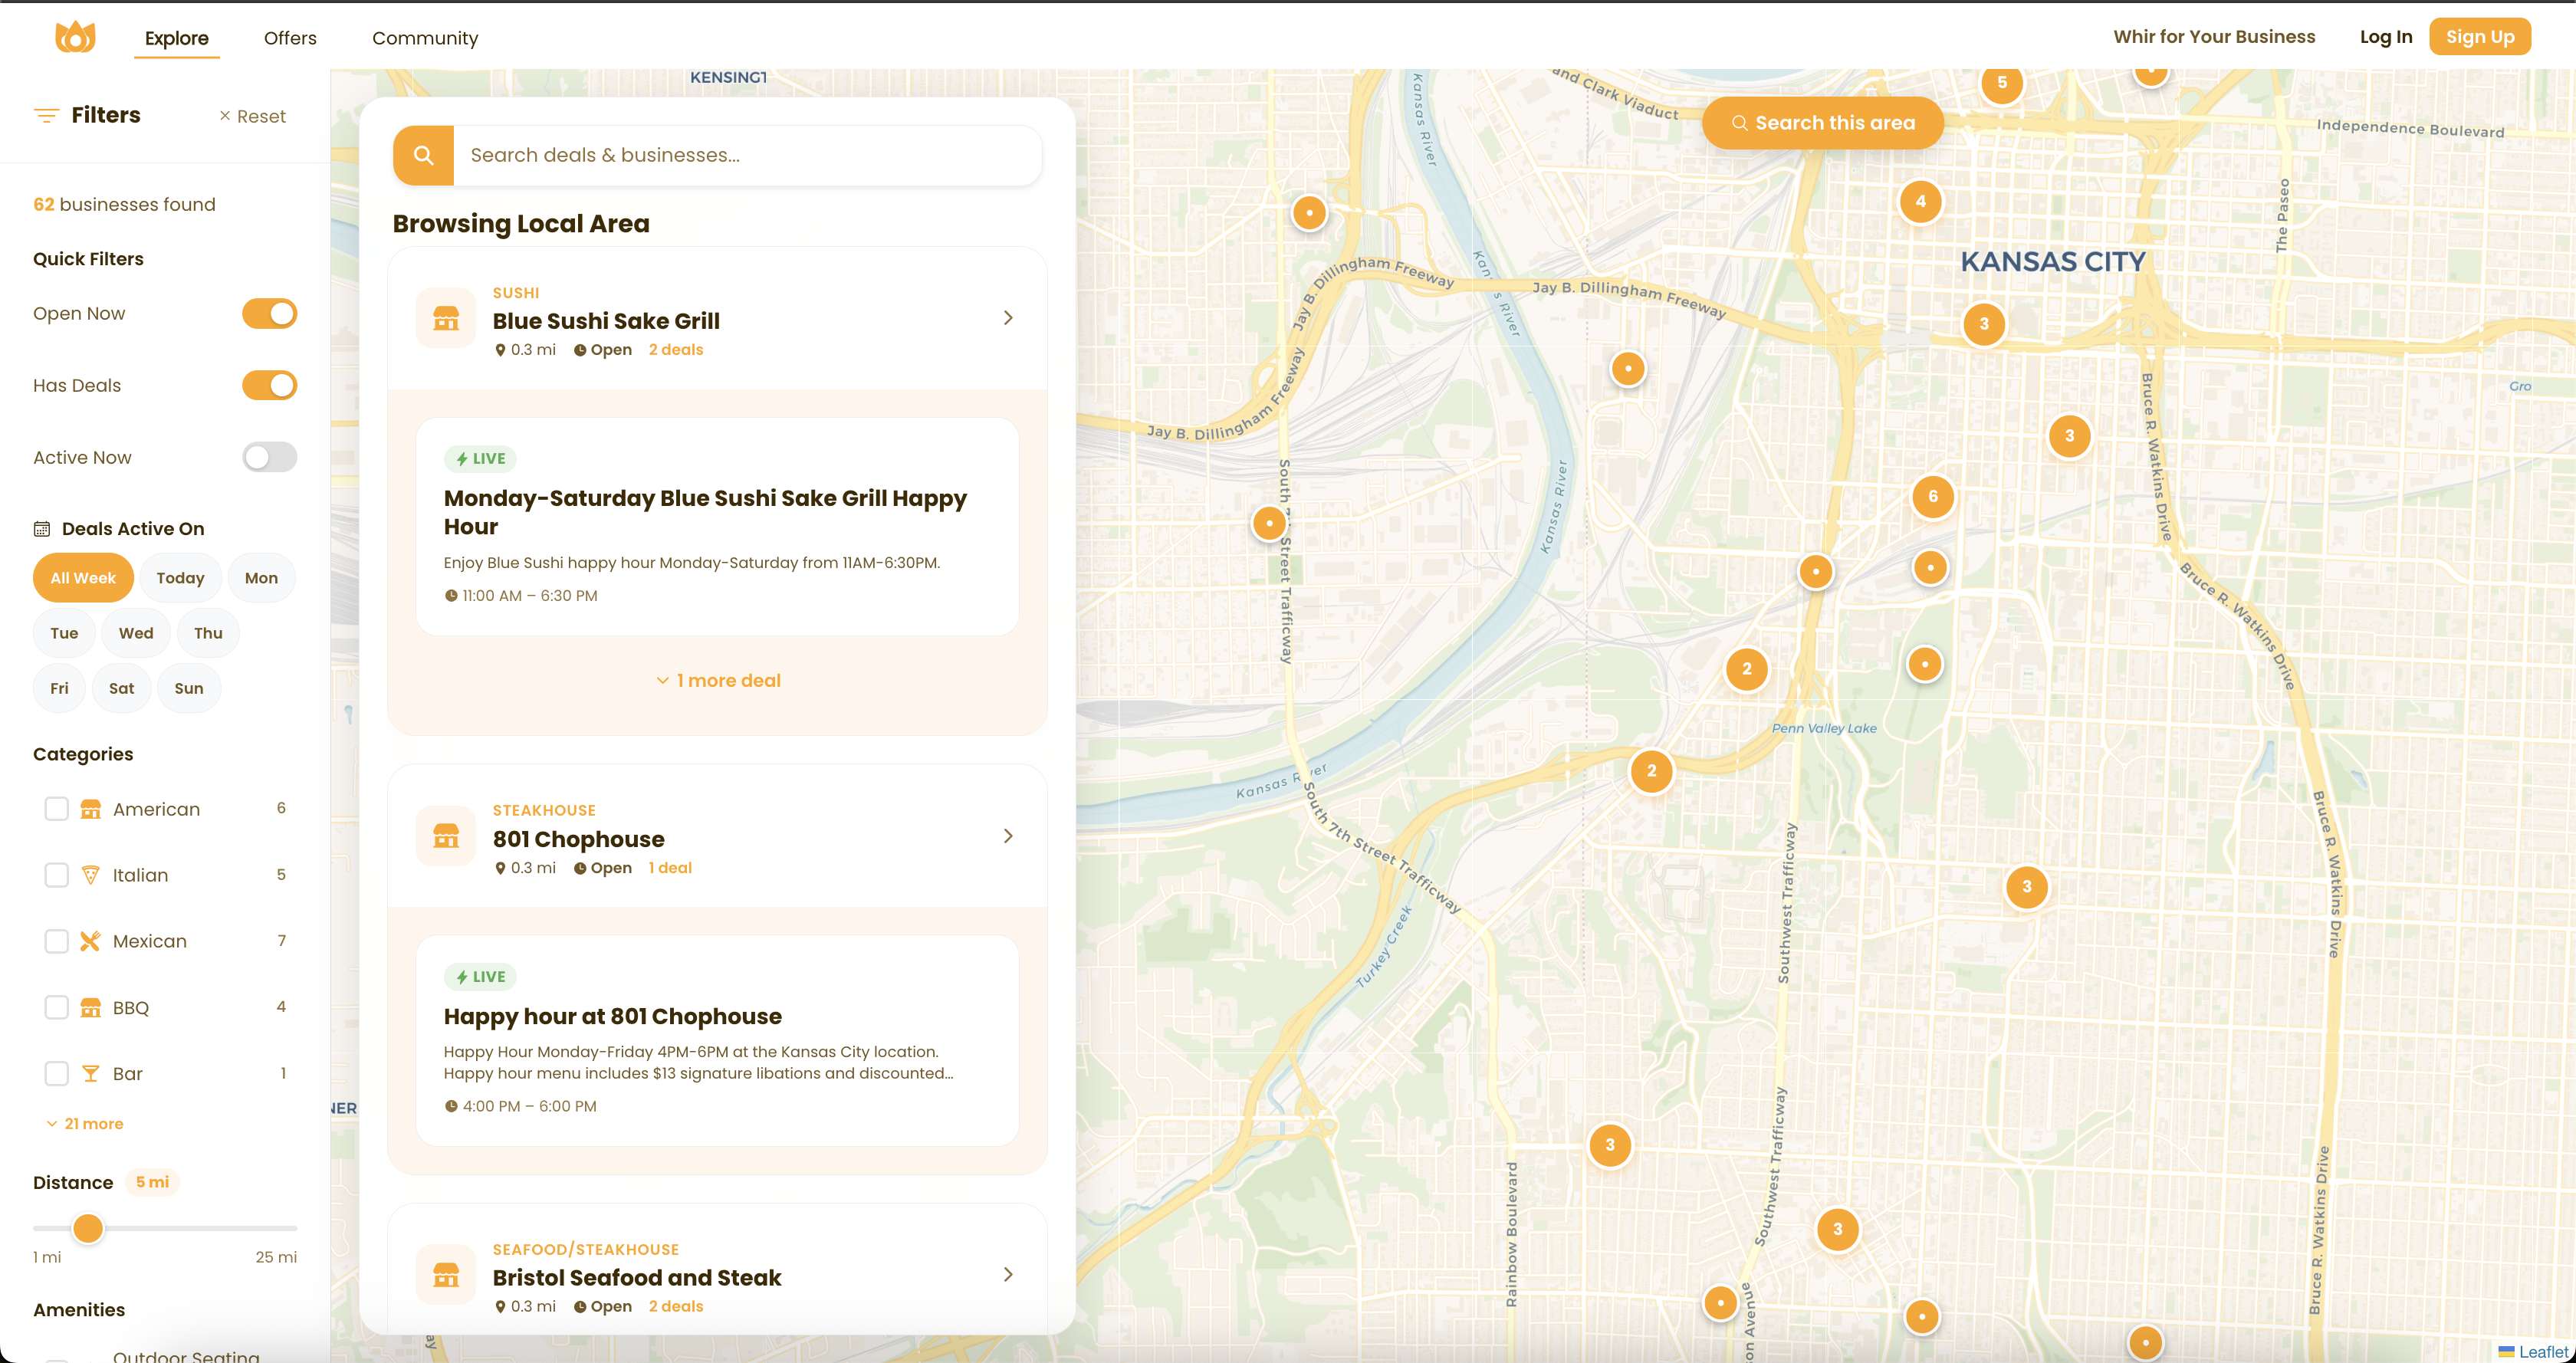Image resolution: width=2576 pixels, height=1363 pixels.
Task: Select the Wed day filter
Action: 136,633
